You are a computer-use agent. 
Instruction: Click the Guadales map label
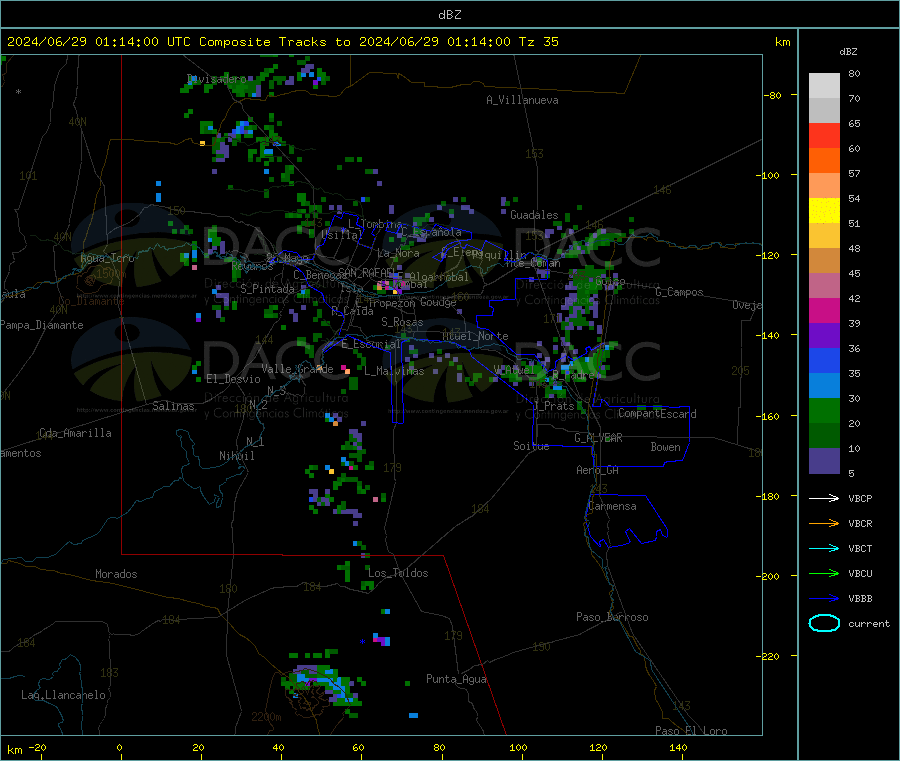click(534, 215)
